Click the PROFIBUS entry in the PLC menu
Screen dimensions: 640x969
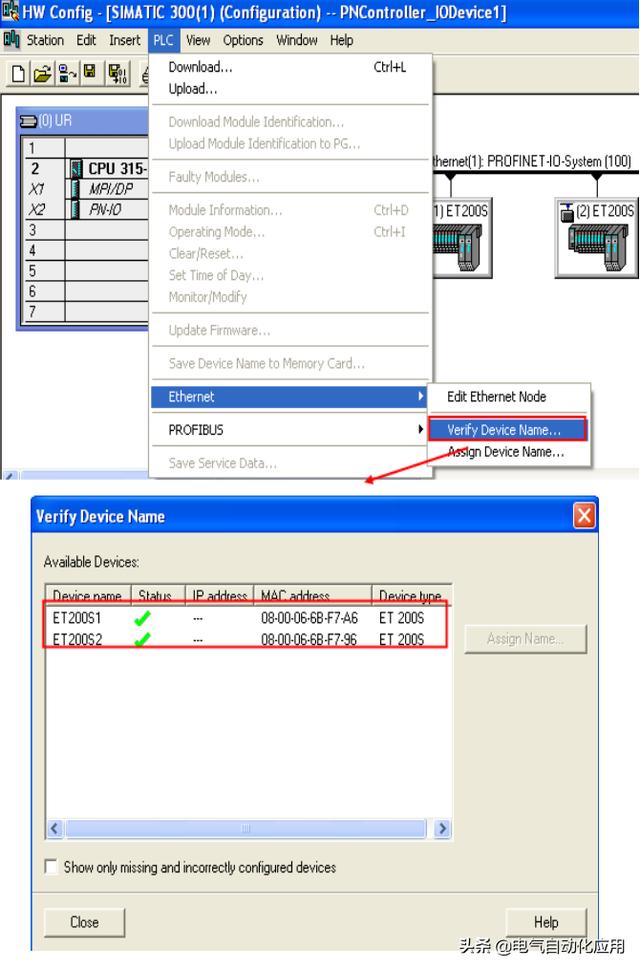290,429
